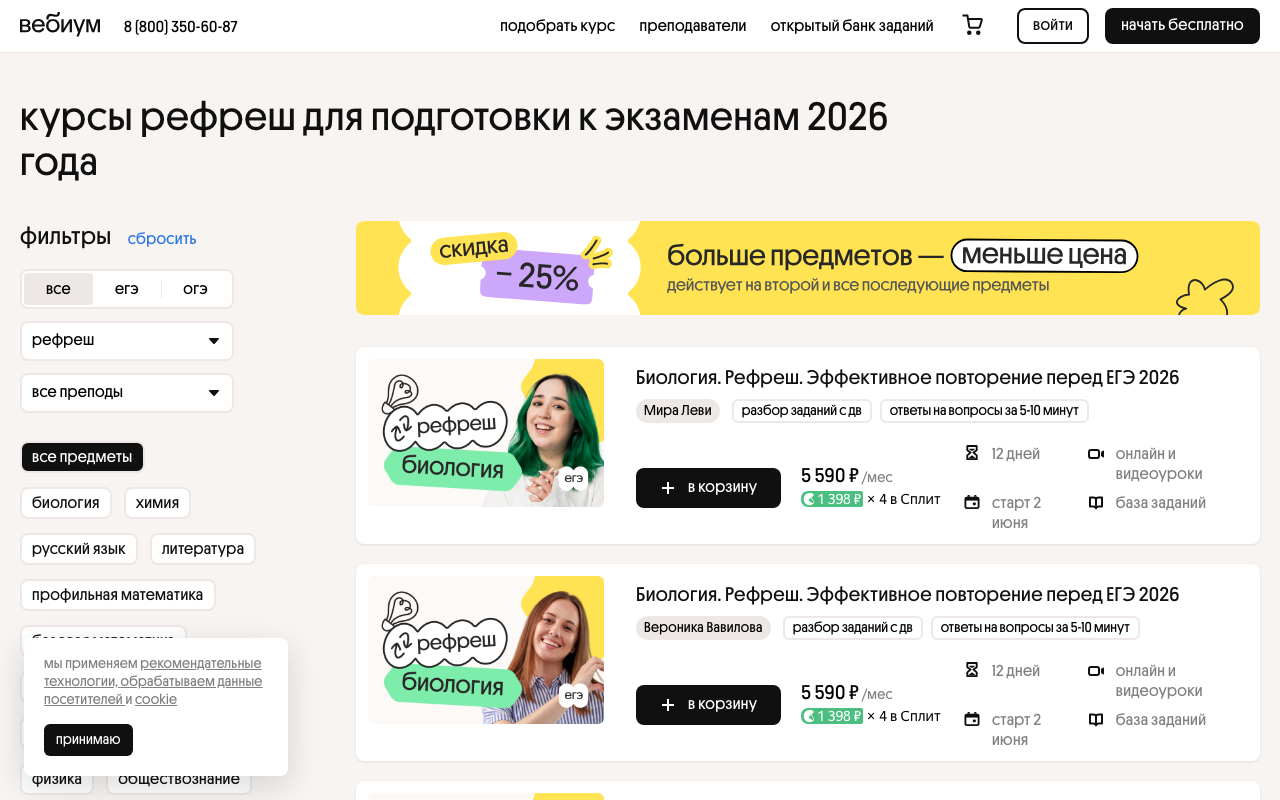
Task: Click the вебиум logo
Action: pyautogui.click(x=60, y=25)
